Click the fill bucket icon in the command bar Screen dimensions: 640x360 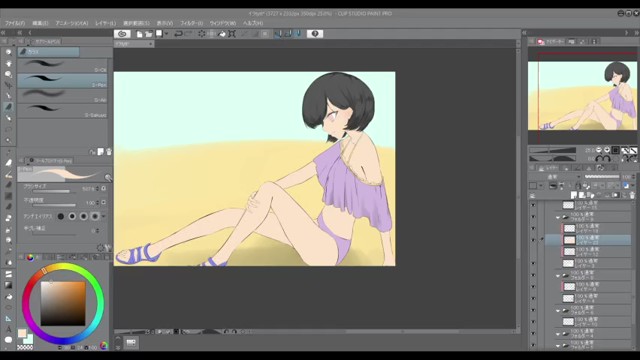tap(222, 34)
